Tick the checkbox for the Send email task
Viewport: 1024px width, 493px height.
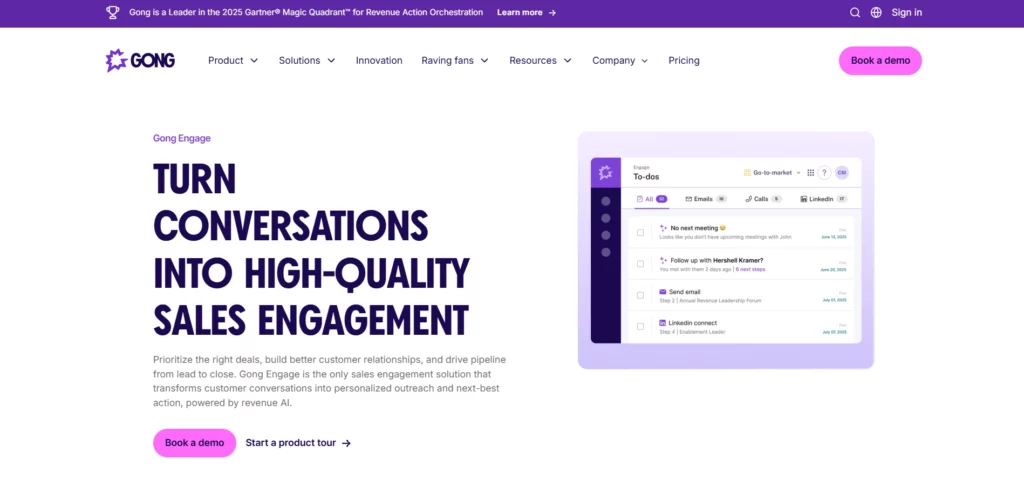(640, 295)
